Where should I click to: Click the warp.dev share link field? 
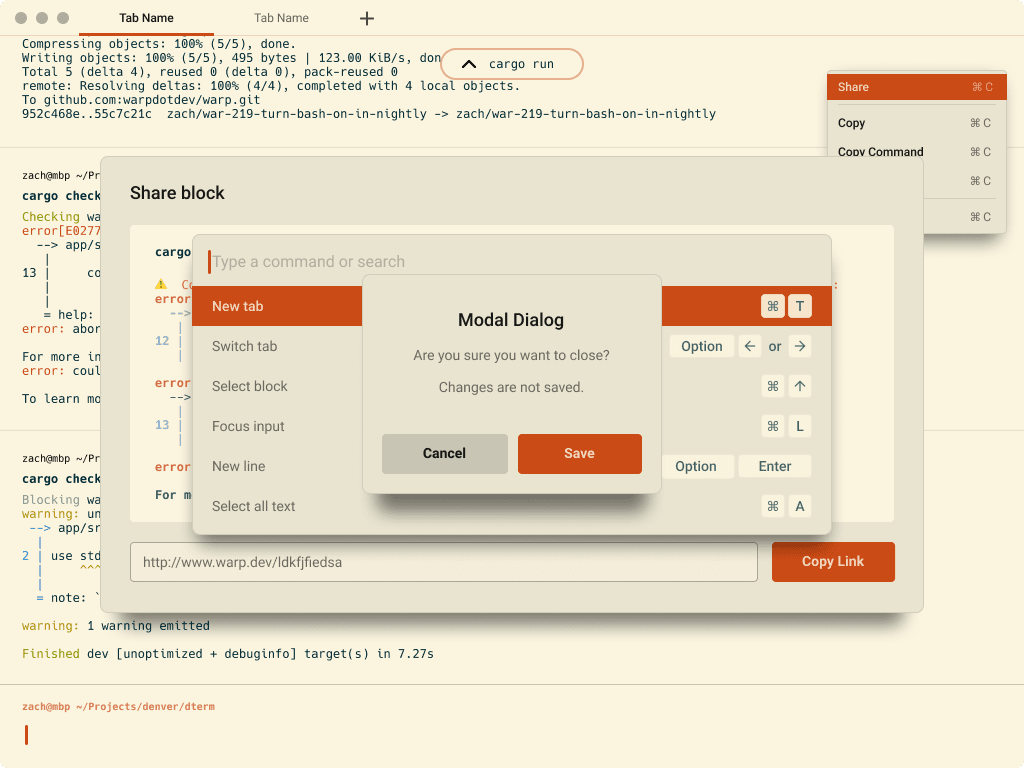point(443,562)
